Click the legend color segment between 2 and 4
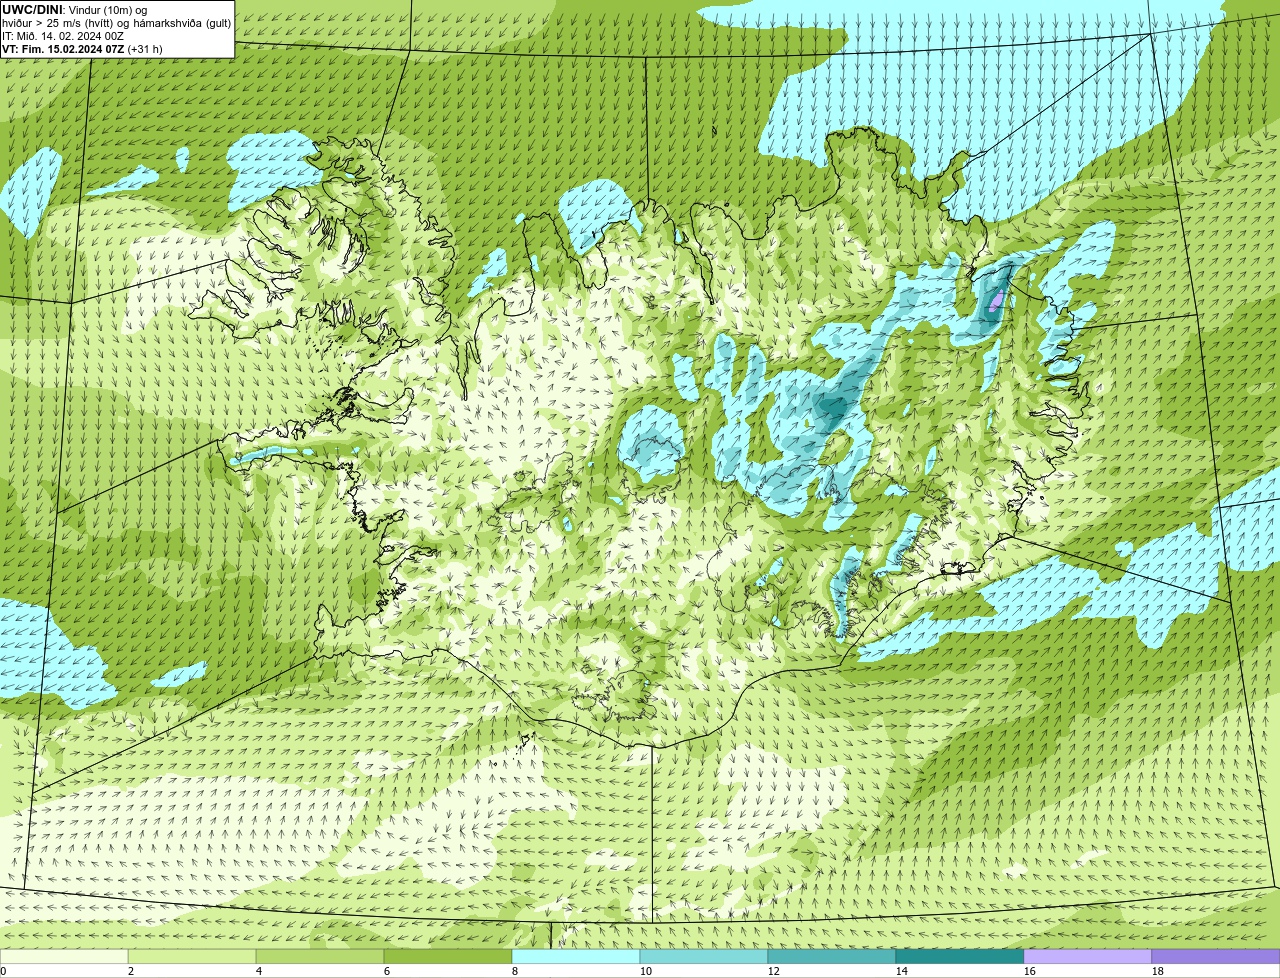The height and width of the screenshot is (978, 1280). [192, 957]
